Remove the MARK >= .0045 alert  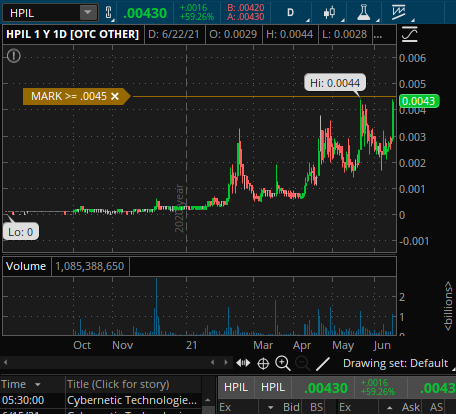[x=115, y=96]
